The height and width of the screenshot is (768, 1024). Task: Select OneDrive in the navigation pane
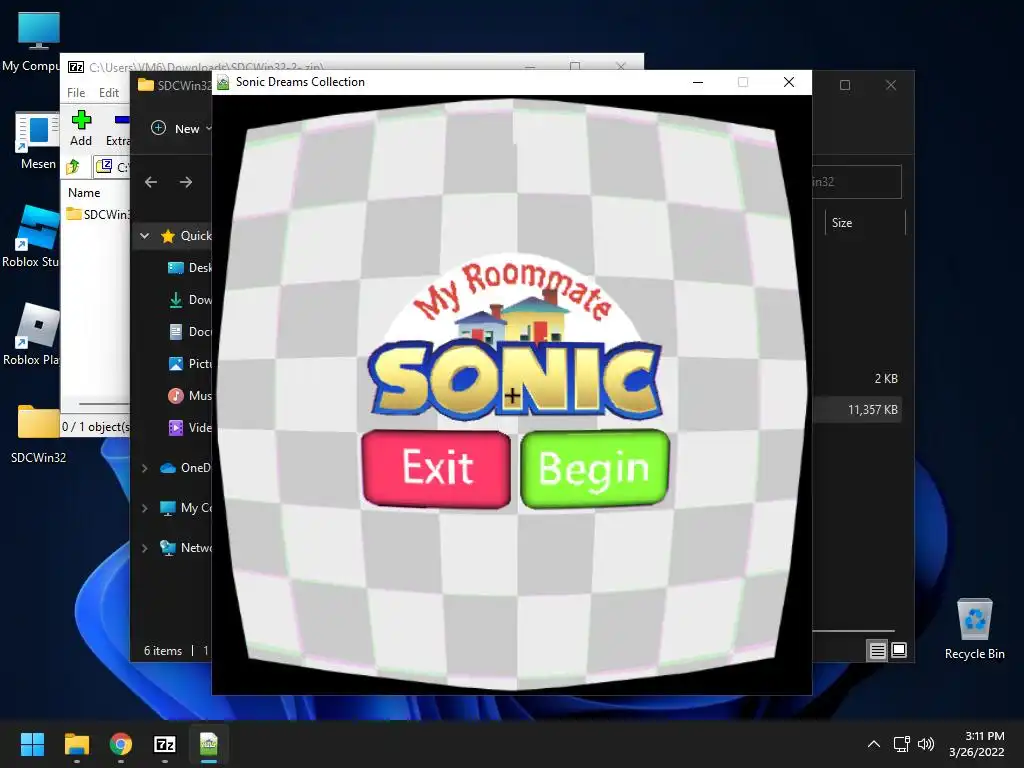(185, 468)
